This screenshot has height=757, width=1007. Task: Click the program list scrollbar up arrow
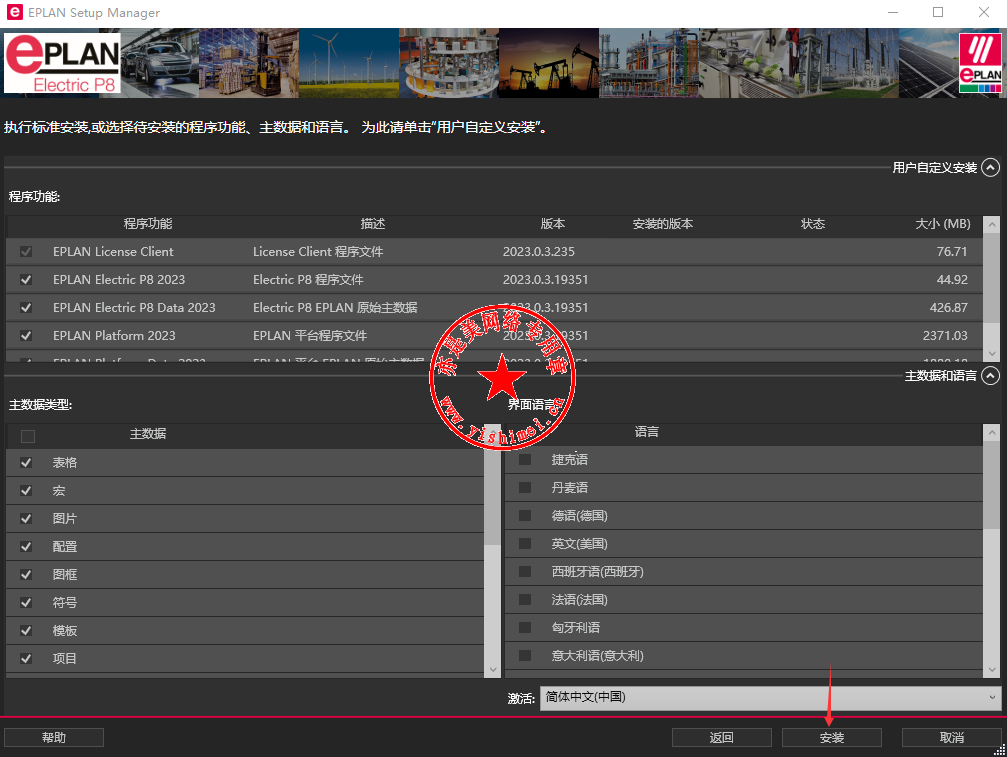click(x=992, y=225)
